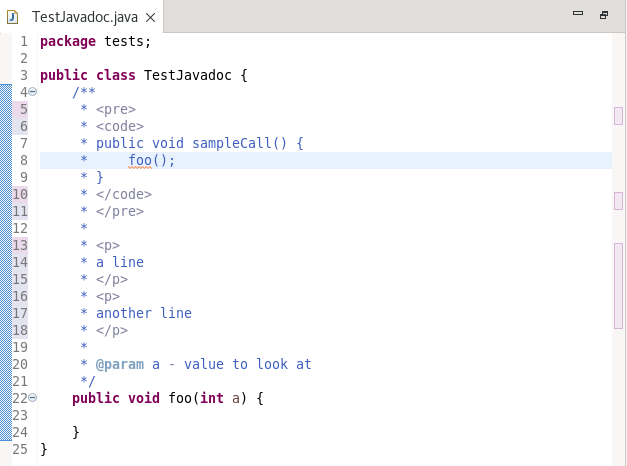Close the TestJavadoc.java tab
The height and width of the screenshot is (466, 627).
pos(150,18)
